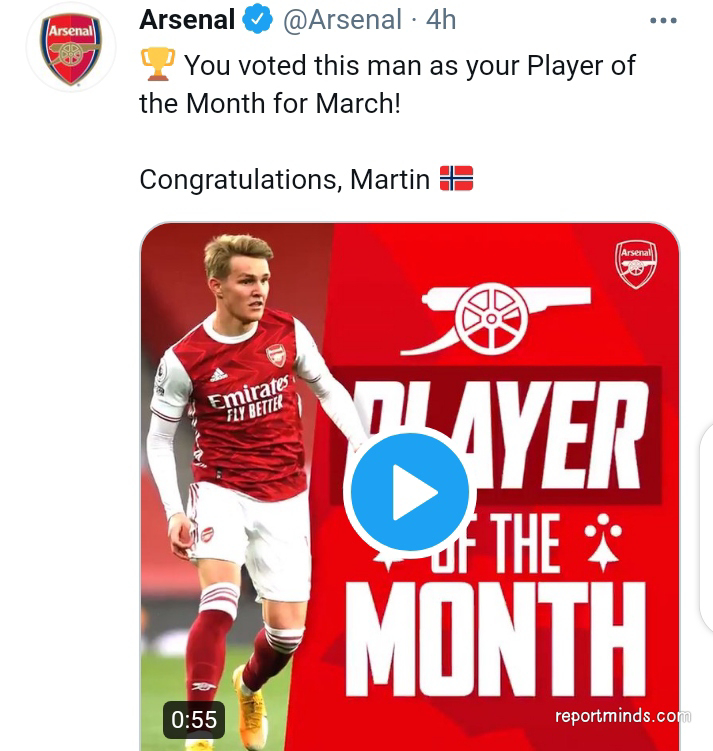Click the "Congratulations, Martin" text

pos(284,180)
